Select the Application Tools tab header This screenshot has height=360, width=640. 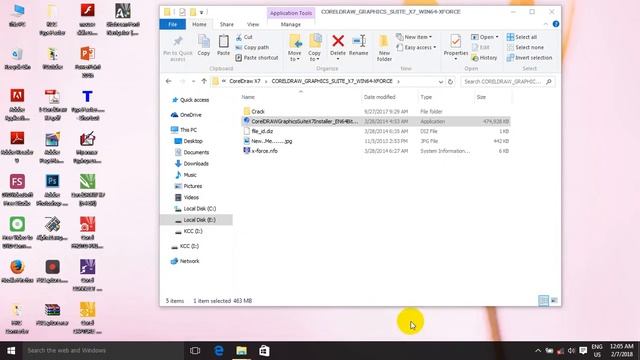(291, 13)
